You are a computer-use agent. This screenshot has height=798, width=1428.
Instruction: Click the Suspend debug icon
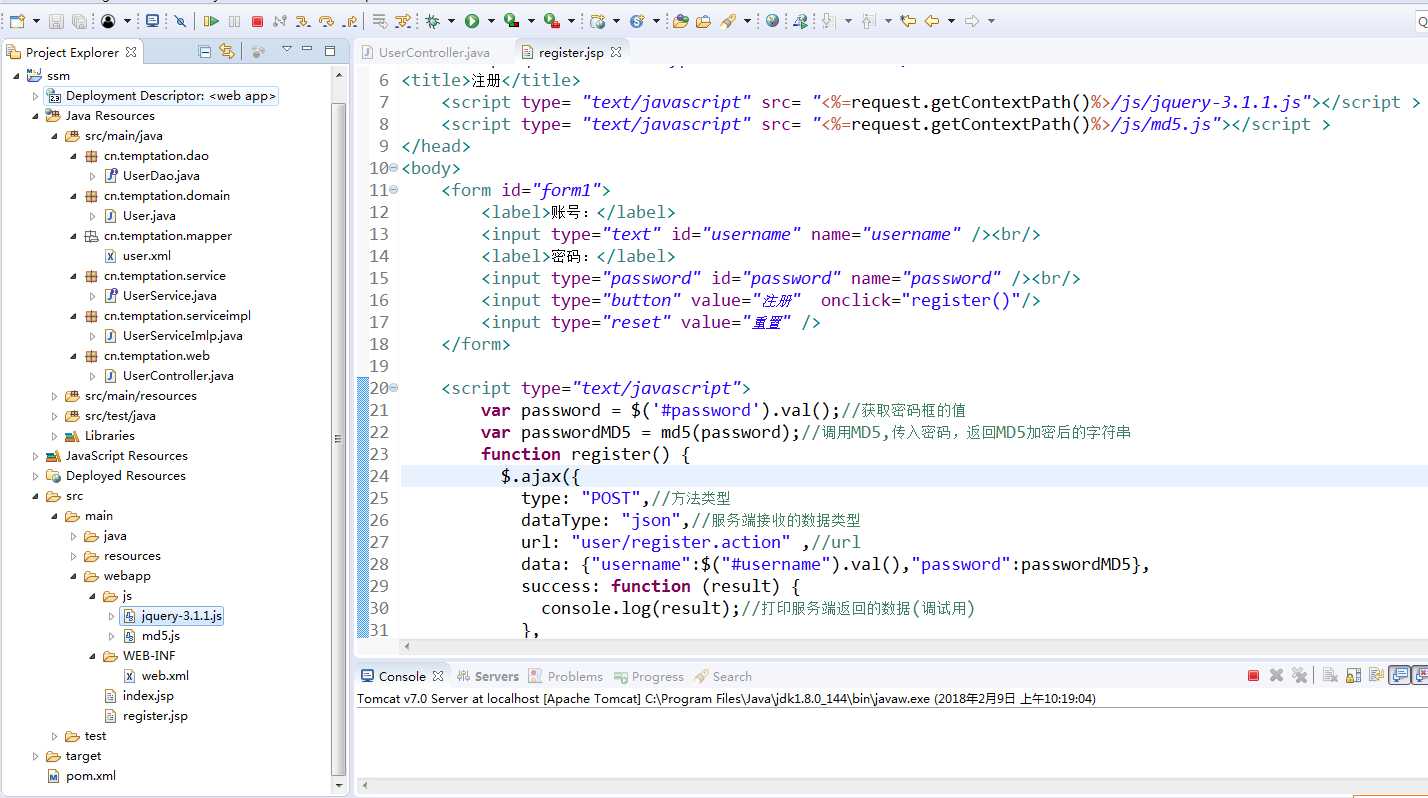point(234,21)
